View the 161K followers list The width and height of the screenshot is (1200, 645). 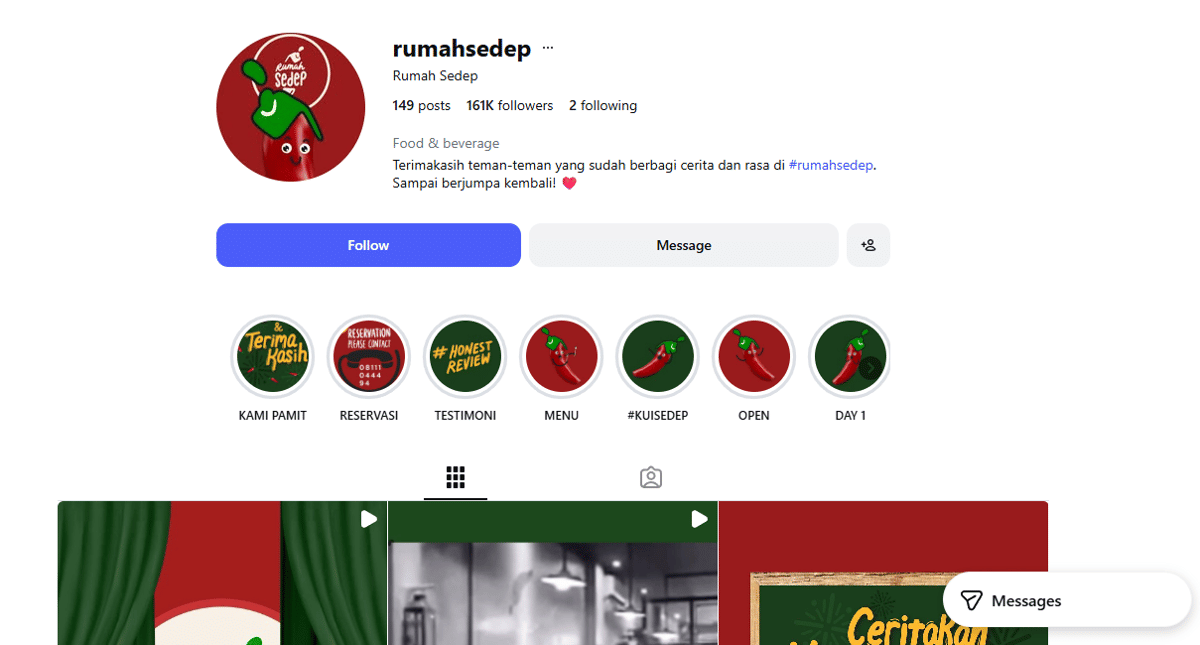click(x=509, y=105)
